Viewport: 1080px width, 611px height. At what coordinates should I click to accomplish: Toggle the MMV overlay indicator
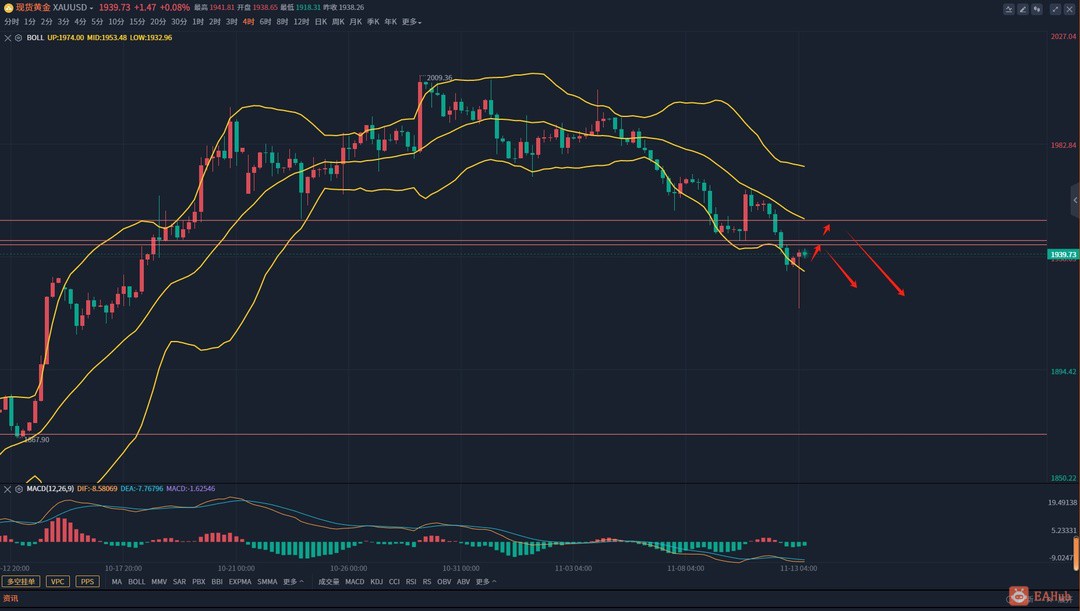[159, 582]
